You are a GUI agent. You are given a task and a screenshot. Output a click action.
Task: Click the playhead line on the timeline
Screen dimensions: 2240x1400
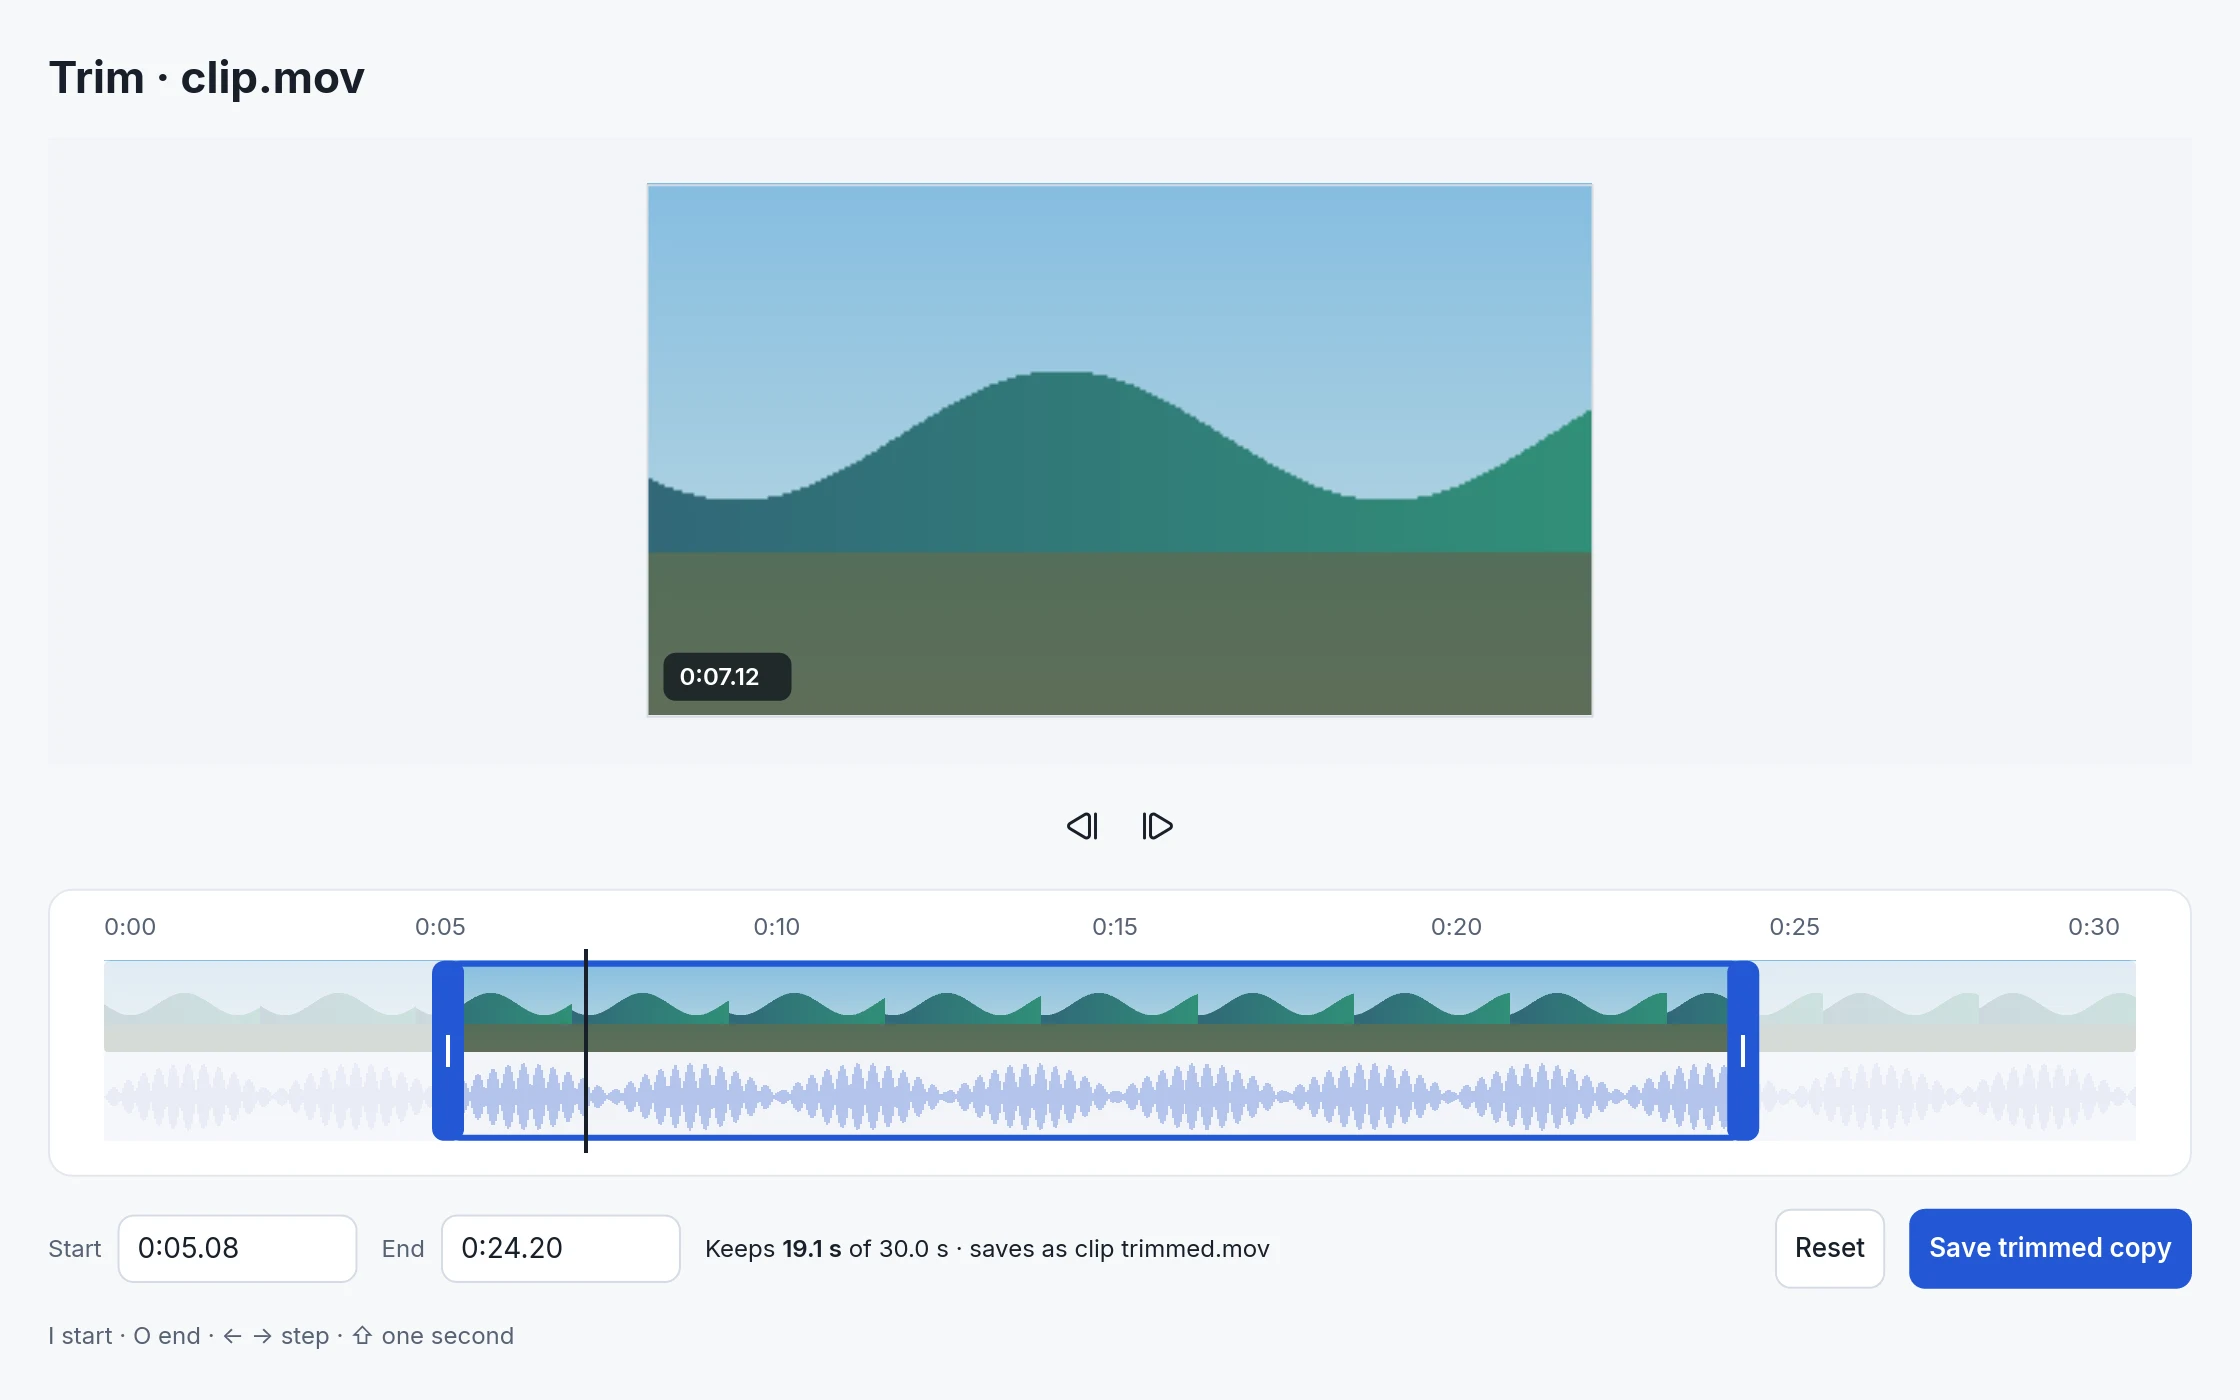pos(586,1050)
